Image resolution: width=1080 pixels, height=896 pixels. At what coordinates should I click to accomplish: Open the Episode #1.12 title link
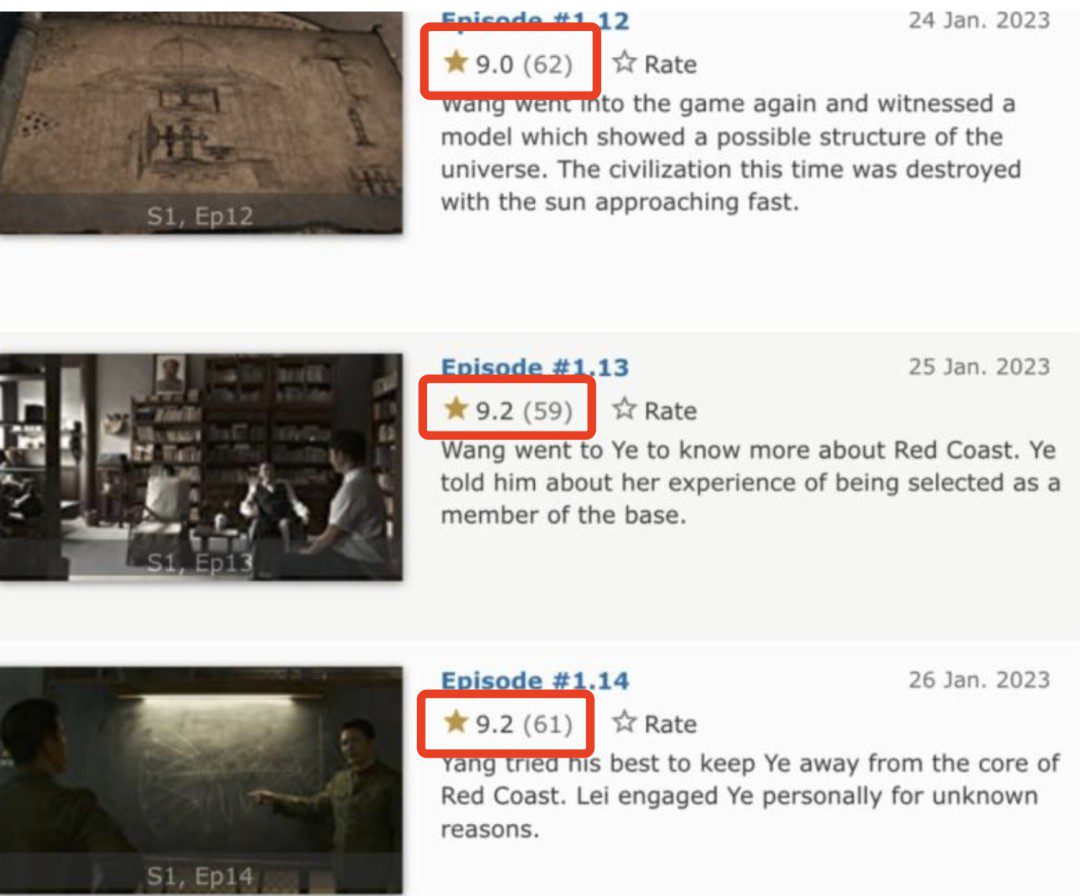click(x=534, y=20)
